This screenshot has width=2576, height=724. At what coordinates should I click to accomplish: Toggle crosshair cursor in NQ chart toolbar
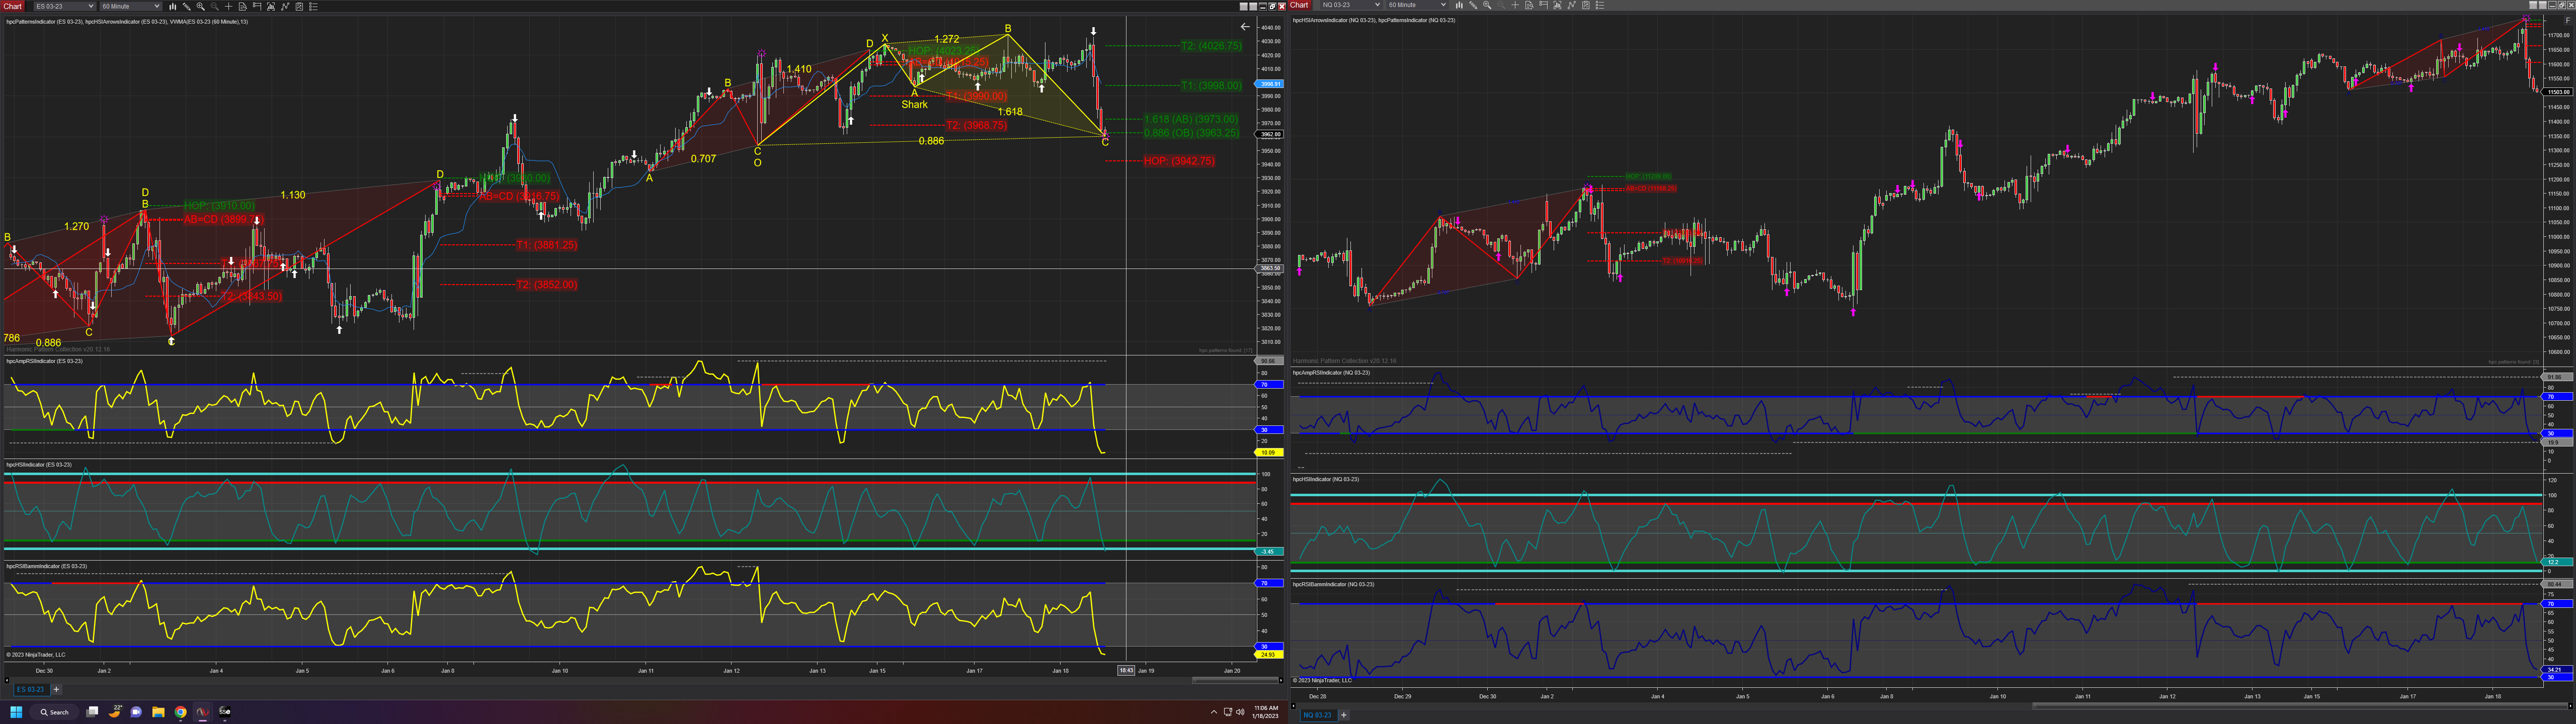[1515, 5]
